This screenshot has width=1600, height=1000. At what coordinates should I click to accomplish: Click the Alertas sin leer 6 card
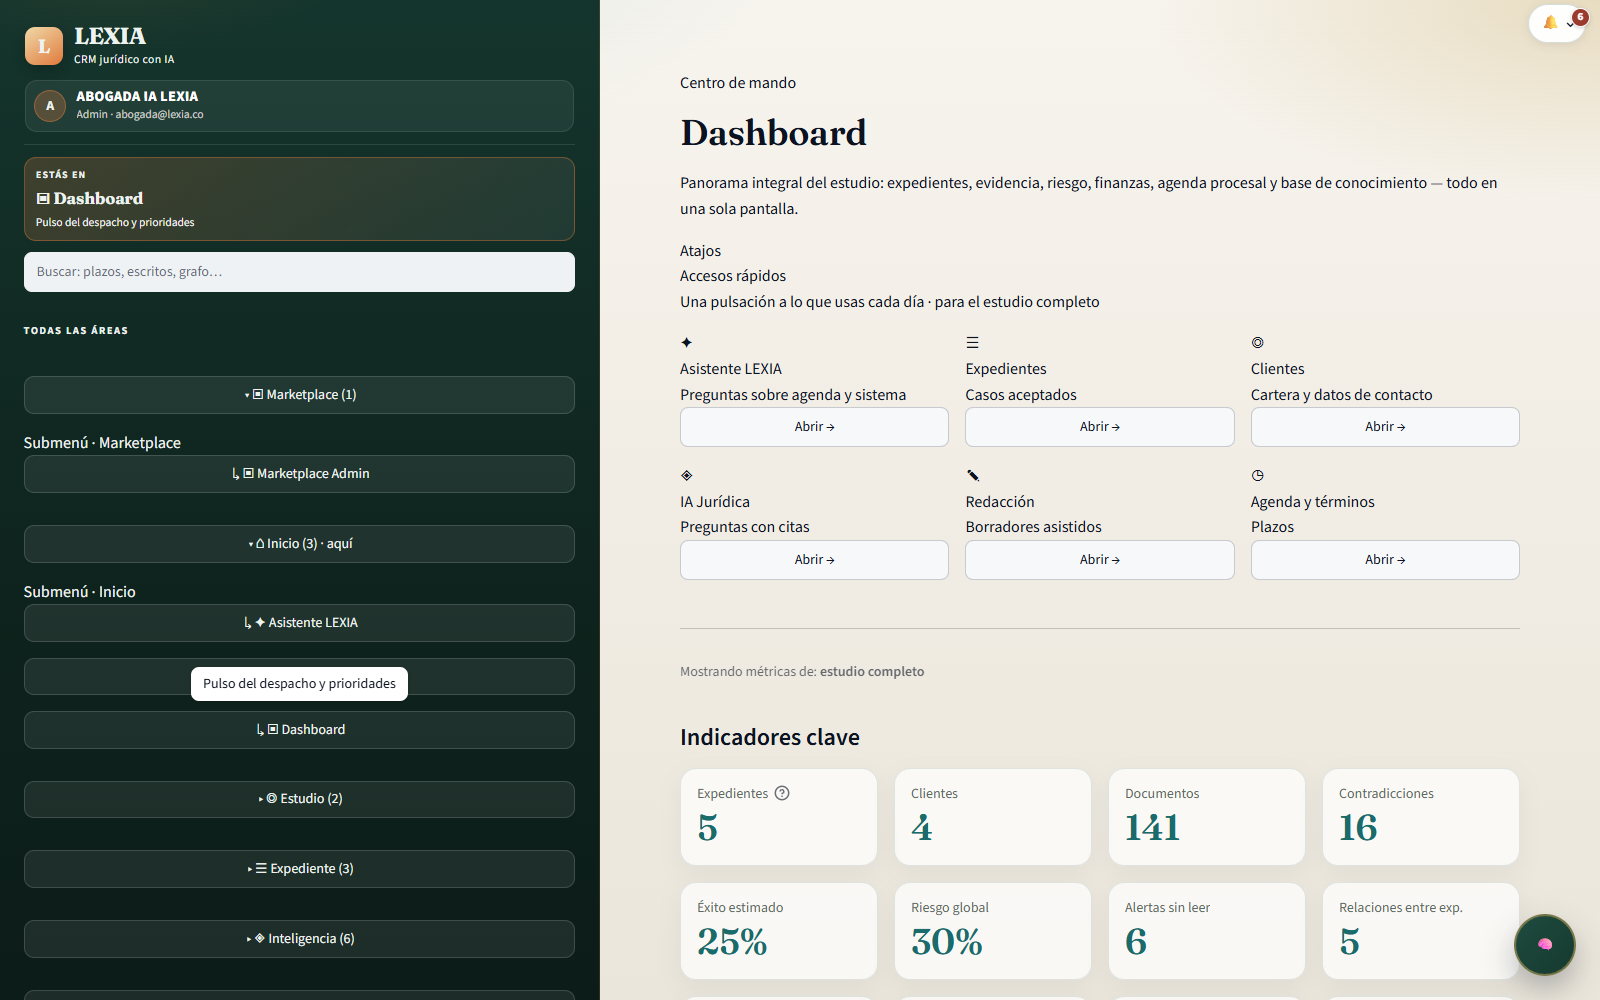pos(1206,931)
